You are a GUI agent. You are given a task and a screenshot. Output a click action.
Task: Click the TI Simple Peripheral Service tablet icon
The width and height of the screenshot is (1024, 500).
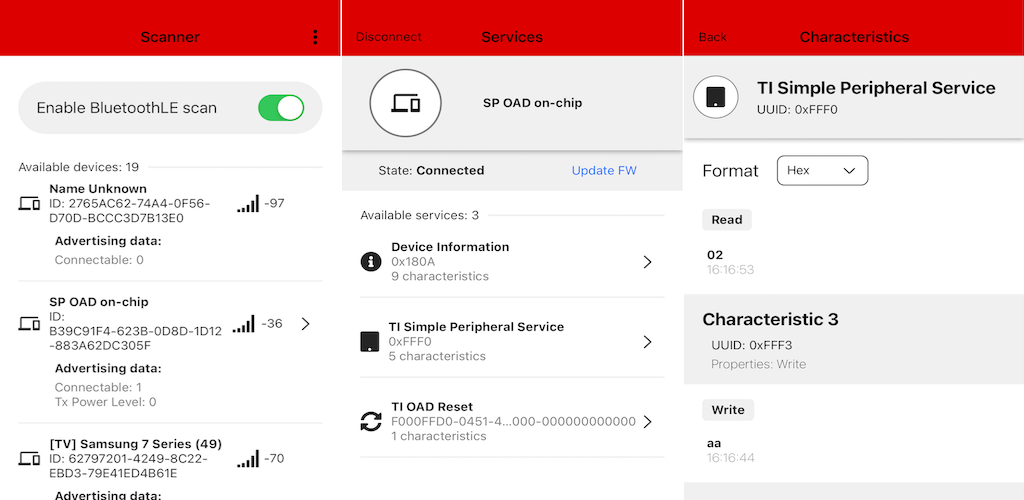tap(370, 341)
